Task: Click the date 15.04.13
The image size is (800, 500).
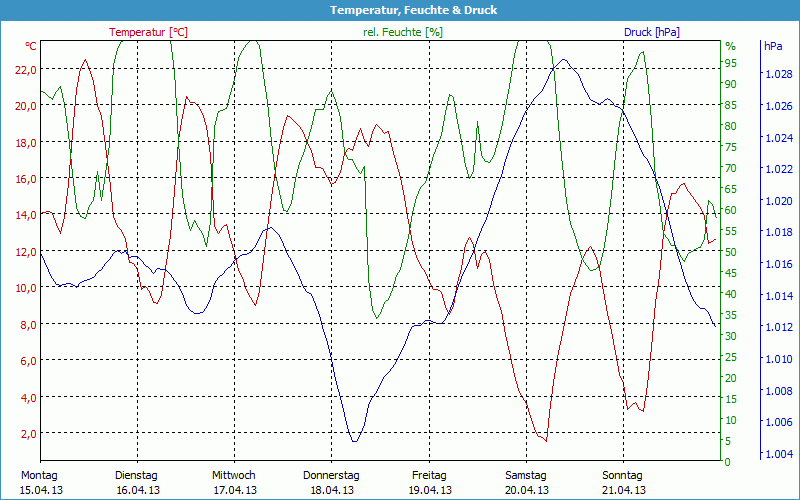Action: point(41,491)
